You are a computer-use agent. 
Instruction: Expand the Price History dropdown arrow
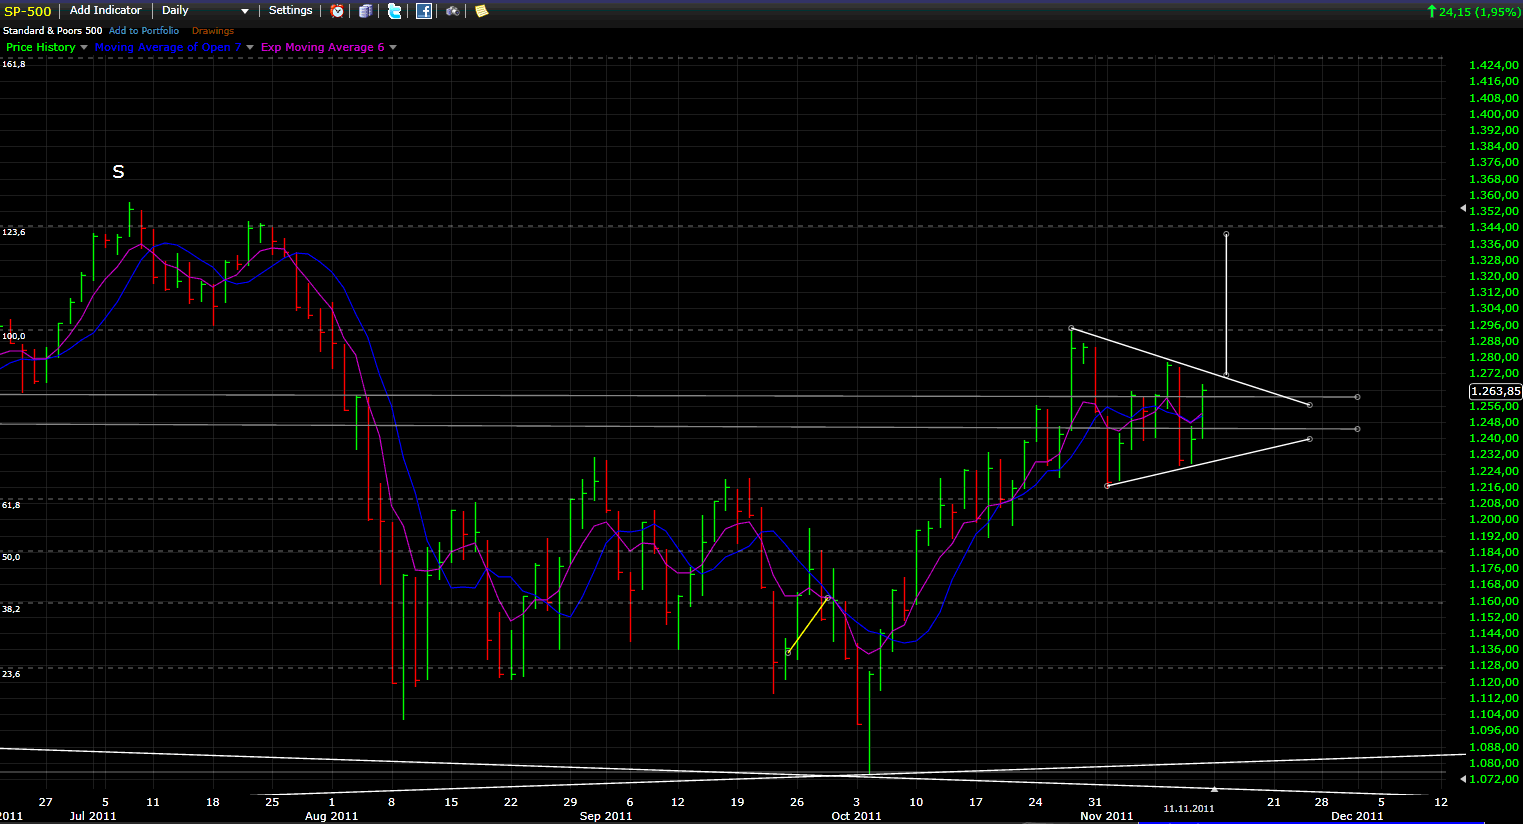[x=84, y=47]
